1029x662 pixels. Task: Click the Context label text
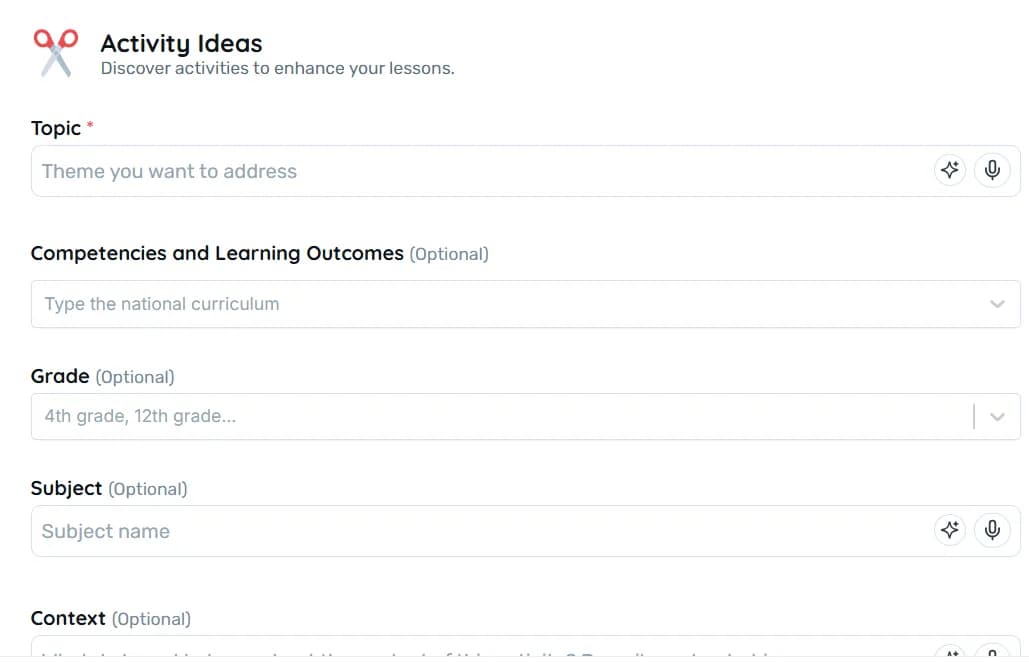point(68,619)
